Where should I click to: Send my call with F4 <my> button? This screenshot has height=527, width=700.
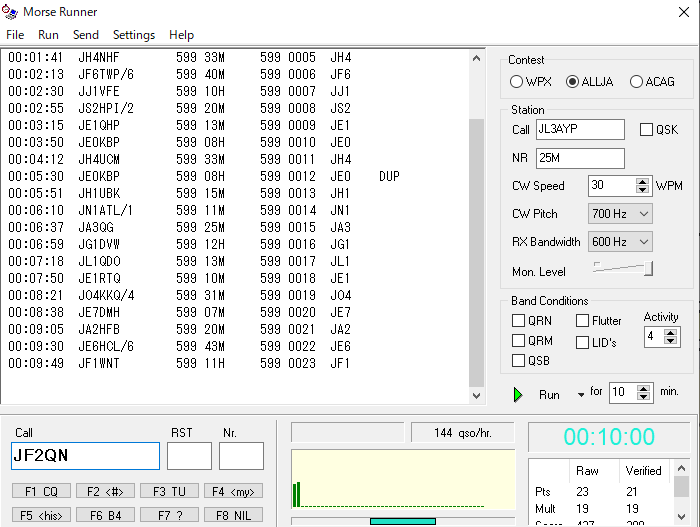click(233, 491)
